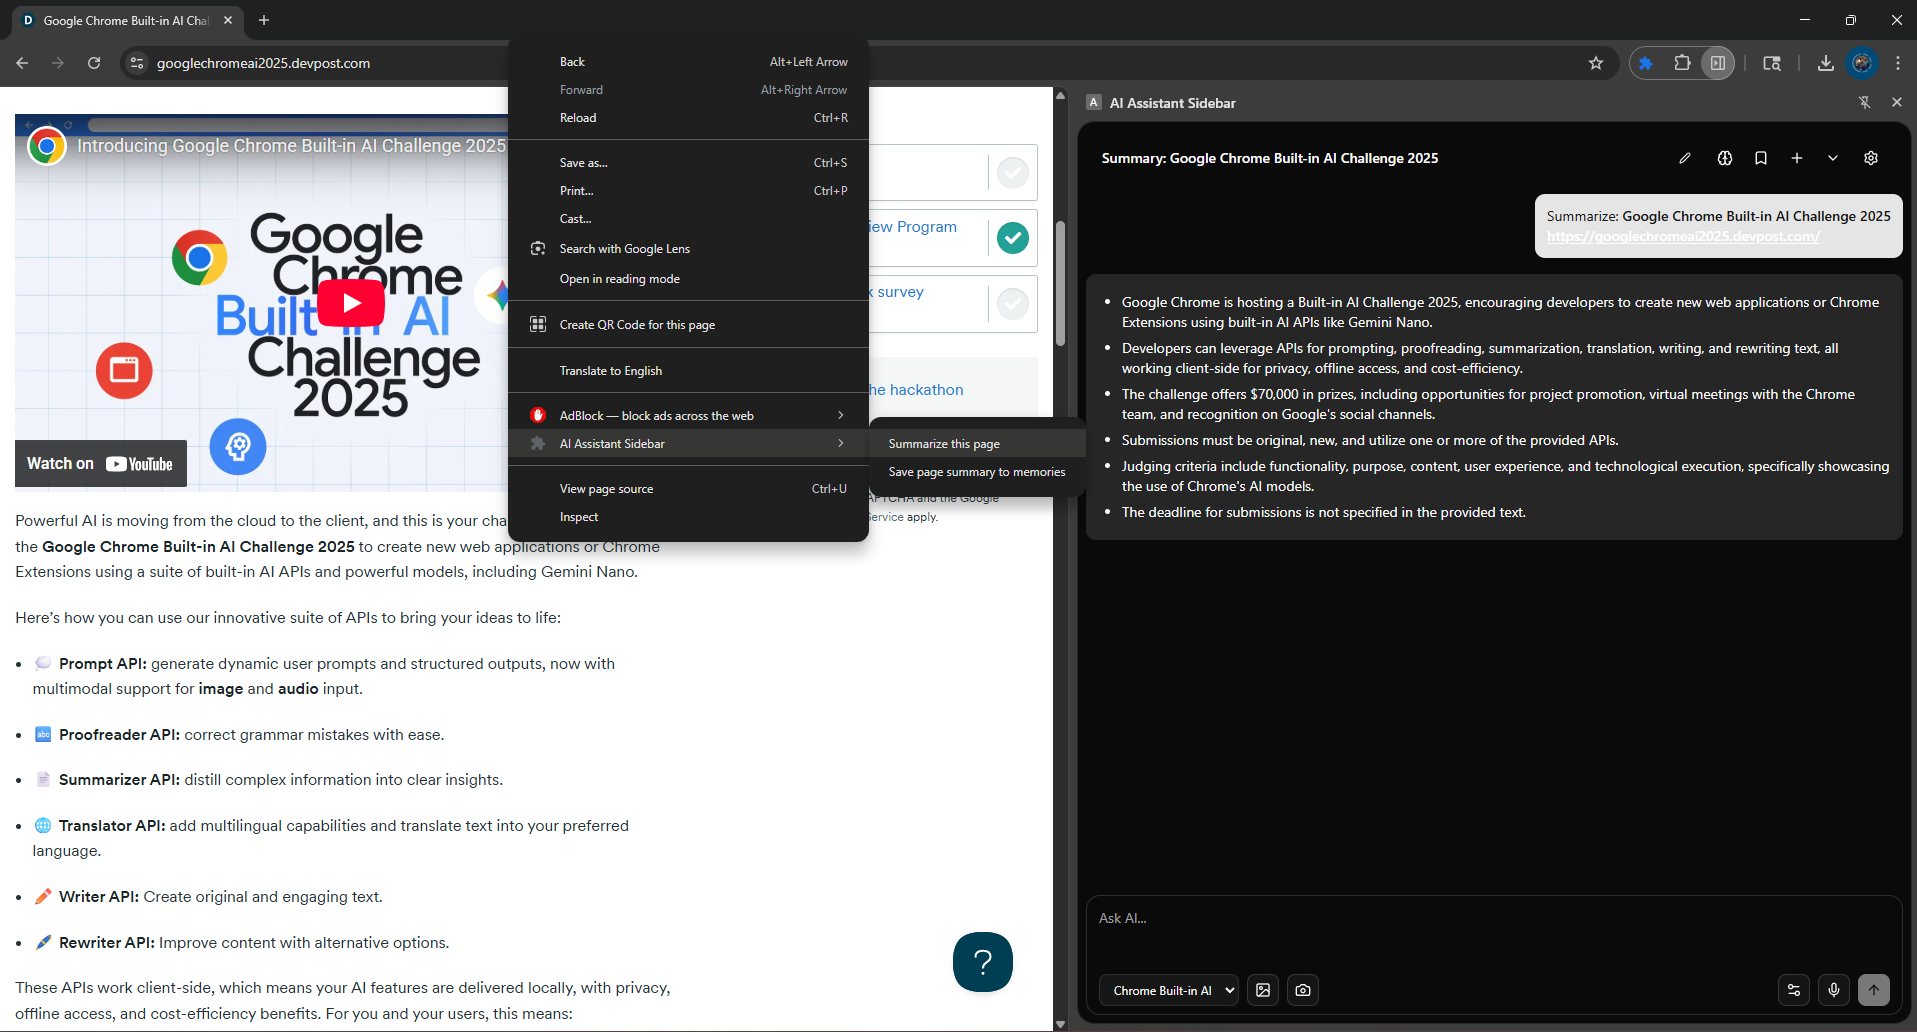Click the bookmark icon in sidebar header
Image resolution: width=1917 pixels, height=1032 pixels.
pos(1761,158)
